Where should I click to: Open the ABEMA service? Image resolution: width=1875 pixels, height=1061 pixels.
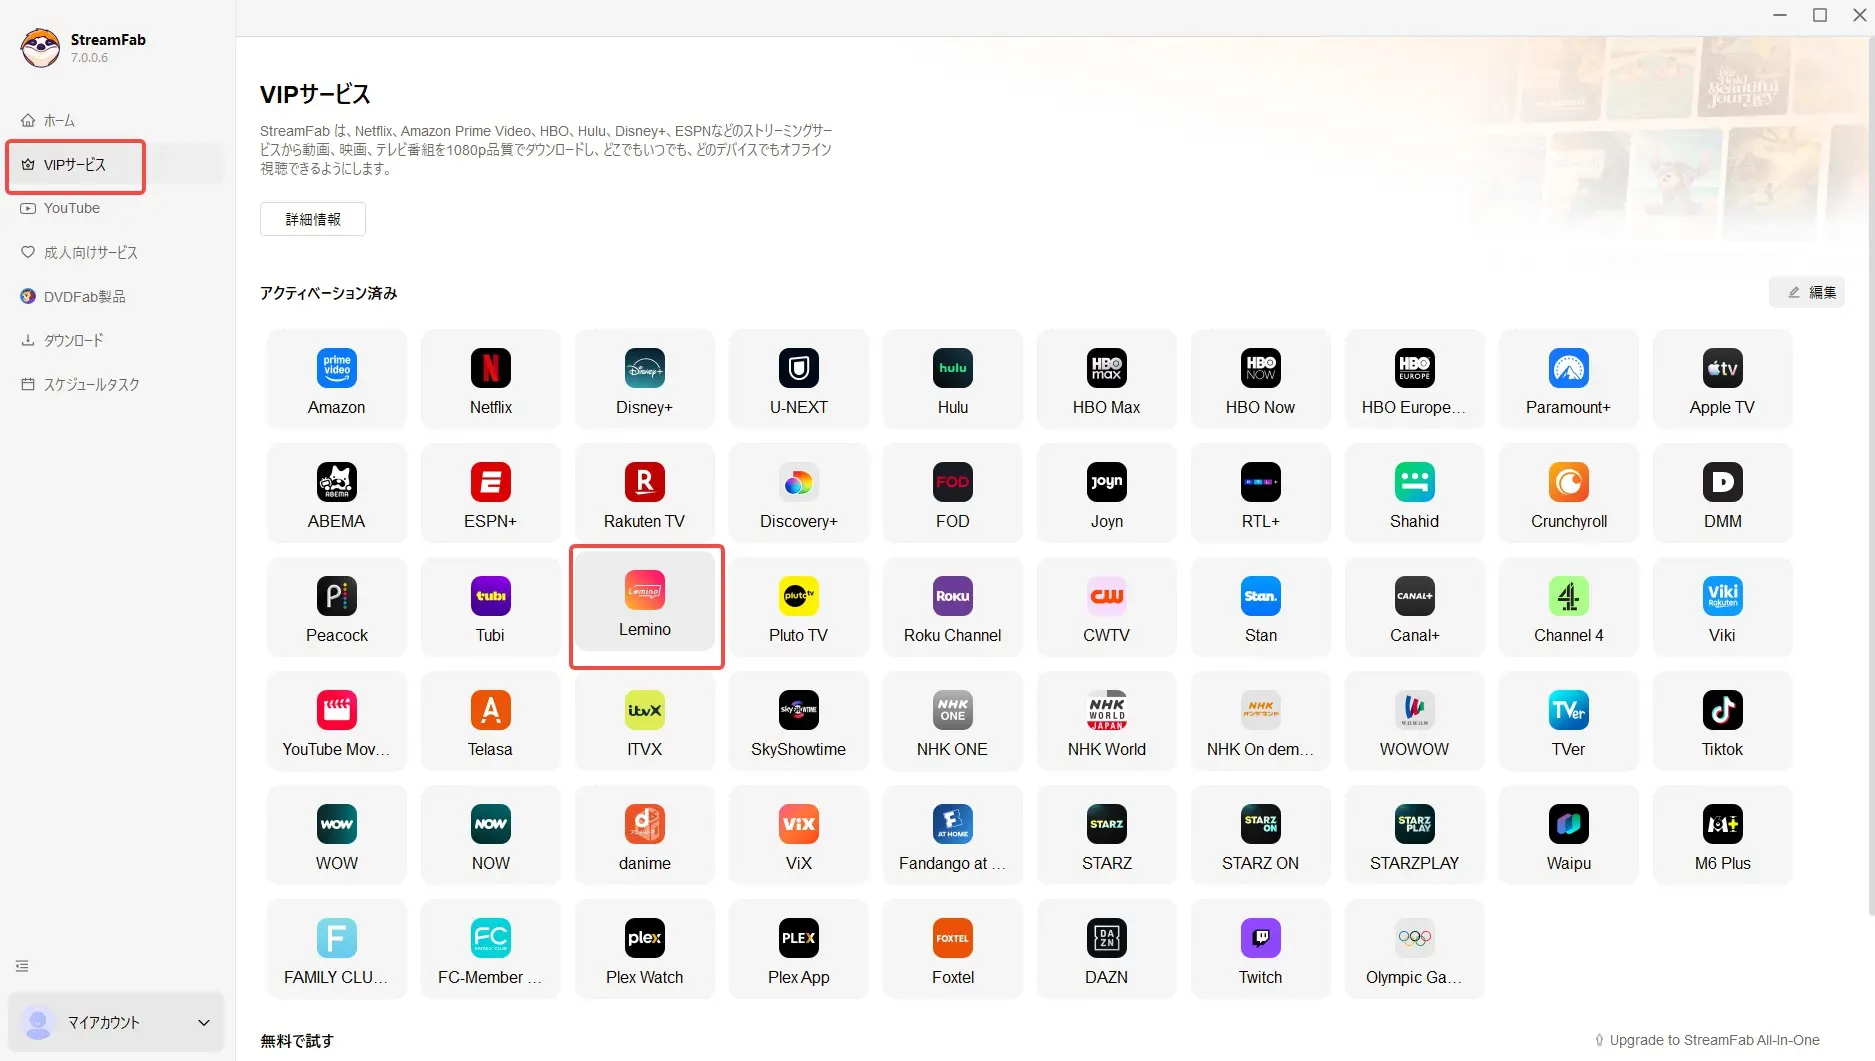337,494
